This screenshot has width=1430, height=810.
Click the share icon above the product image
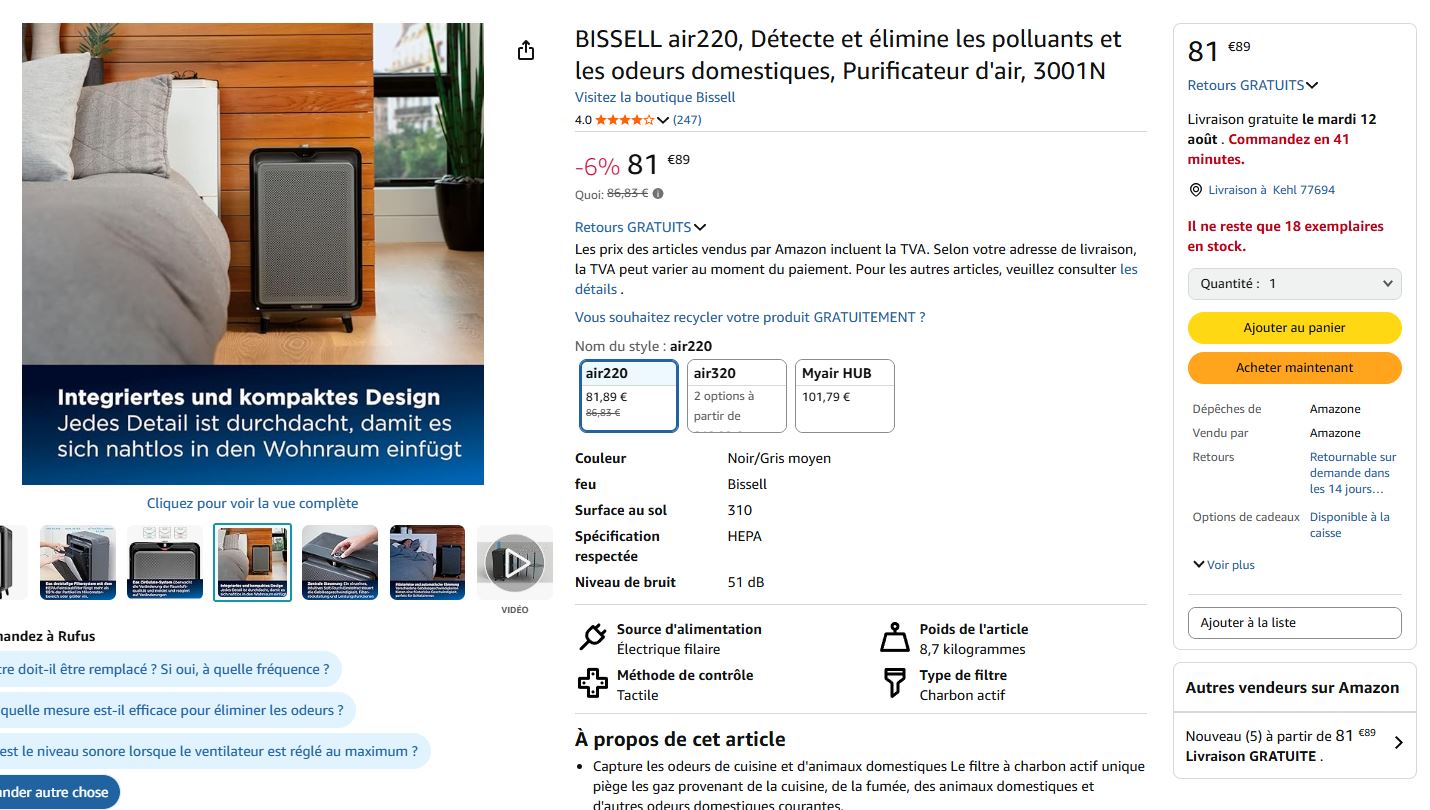pyautogui.click(x=526, y=51)
